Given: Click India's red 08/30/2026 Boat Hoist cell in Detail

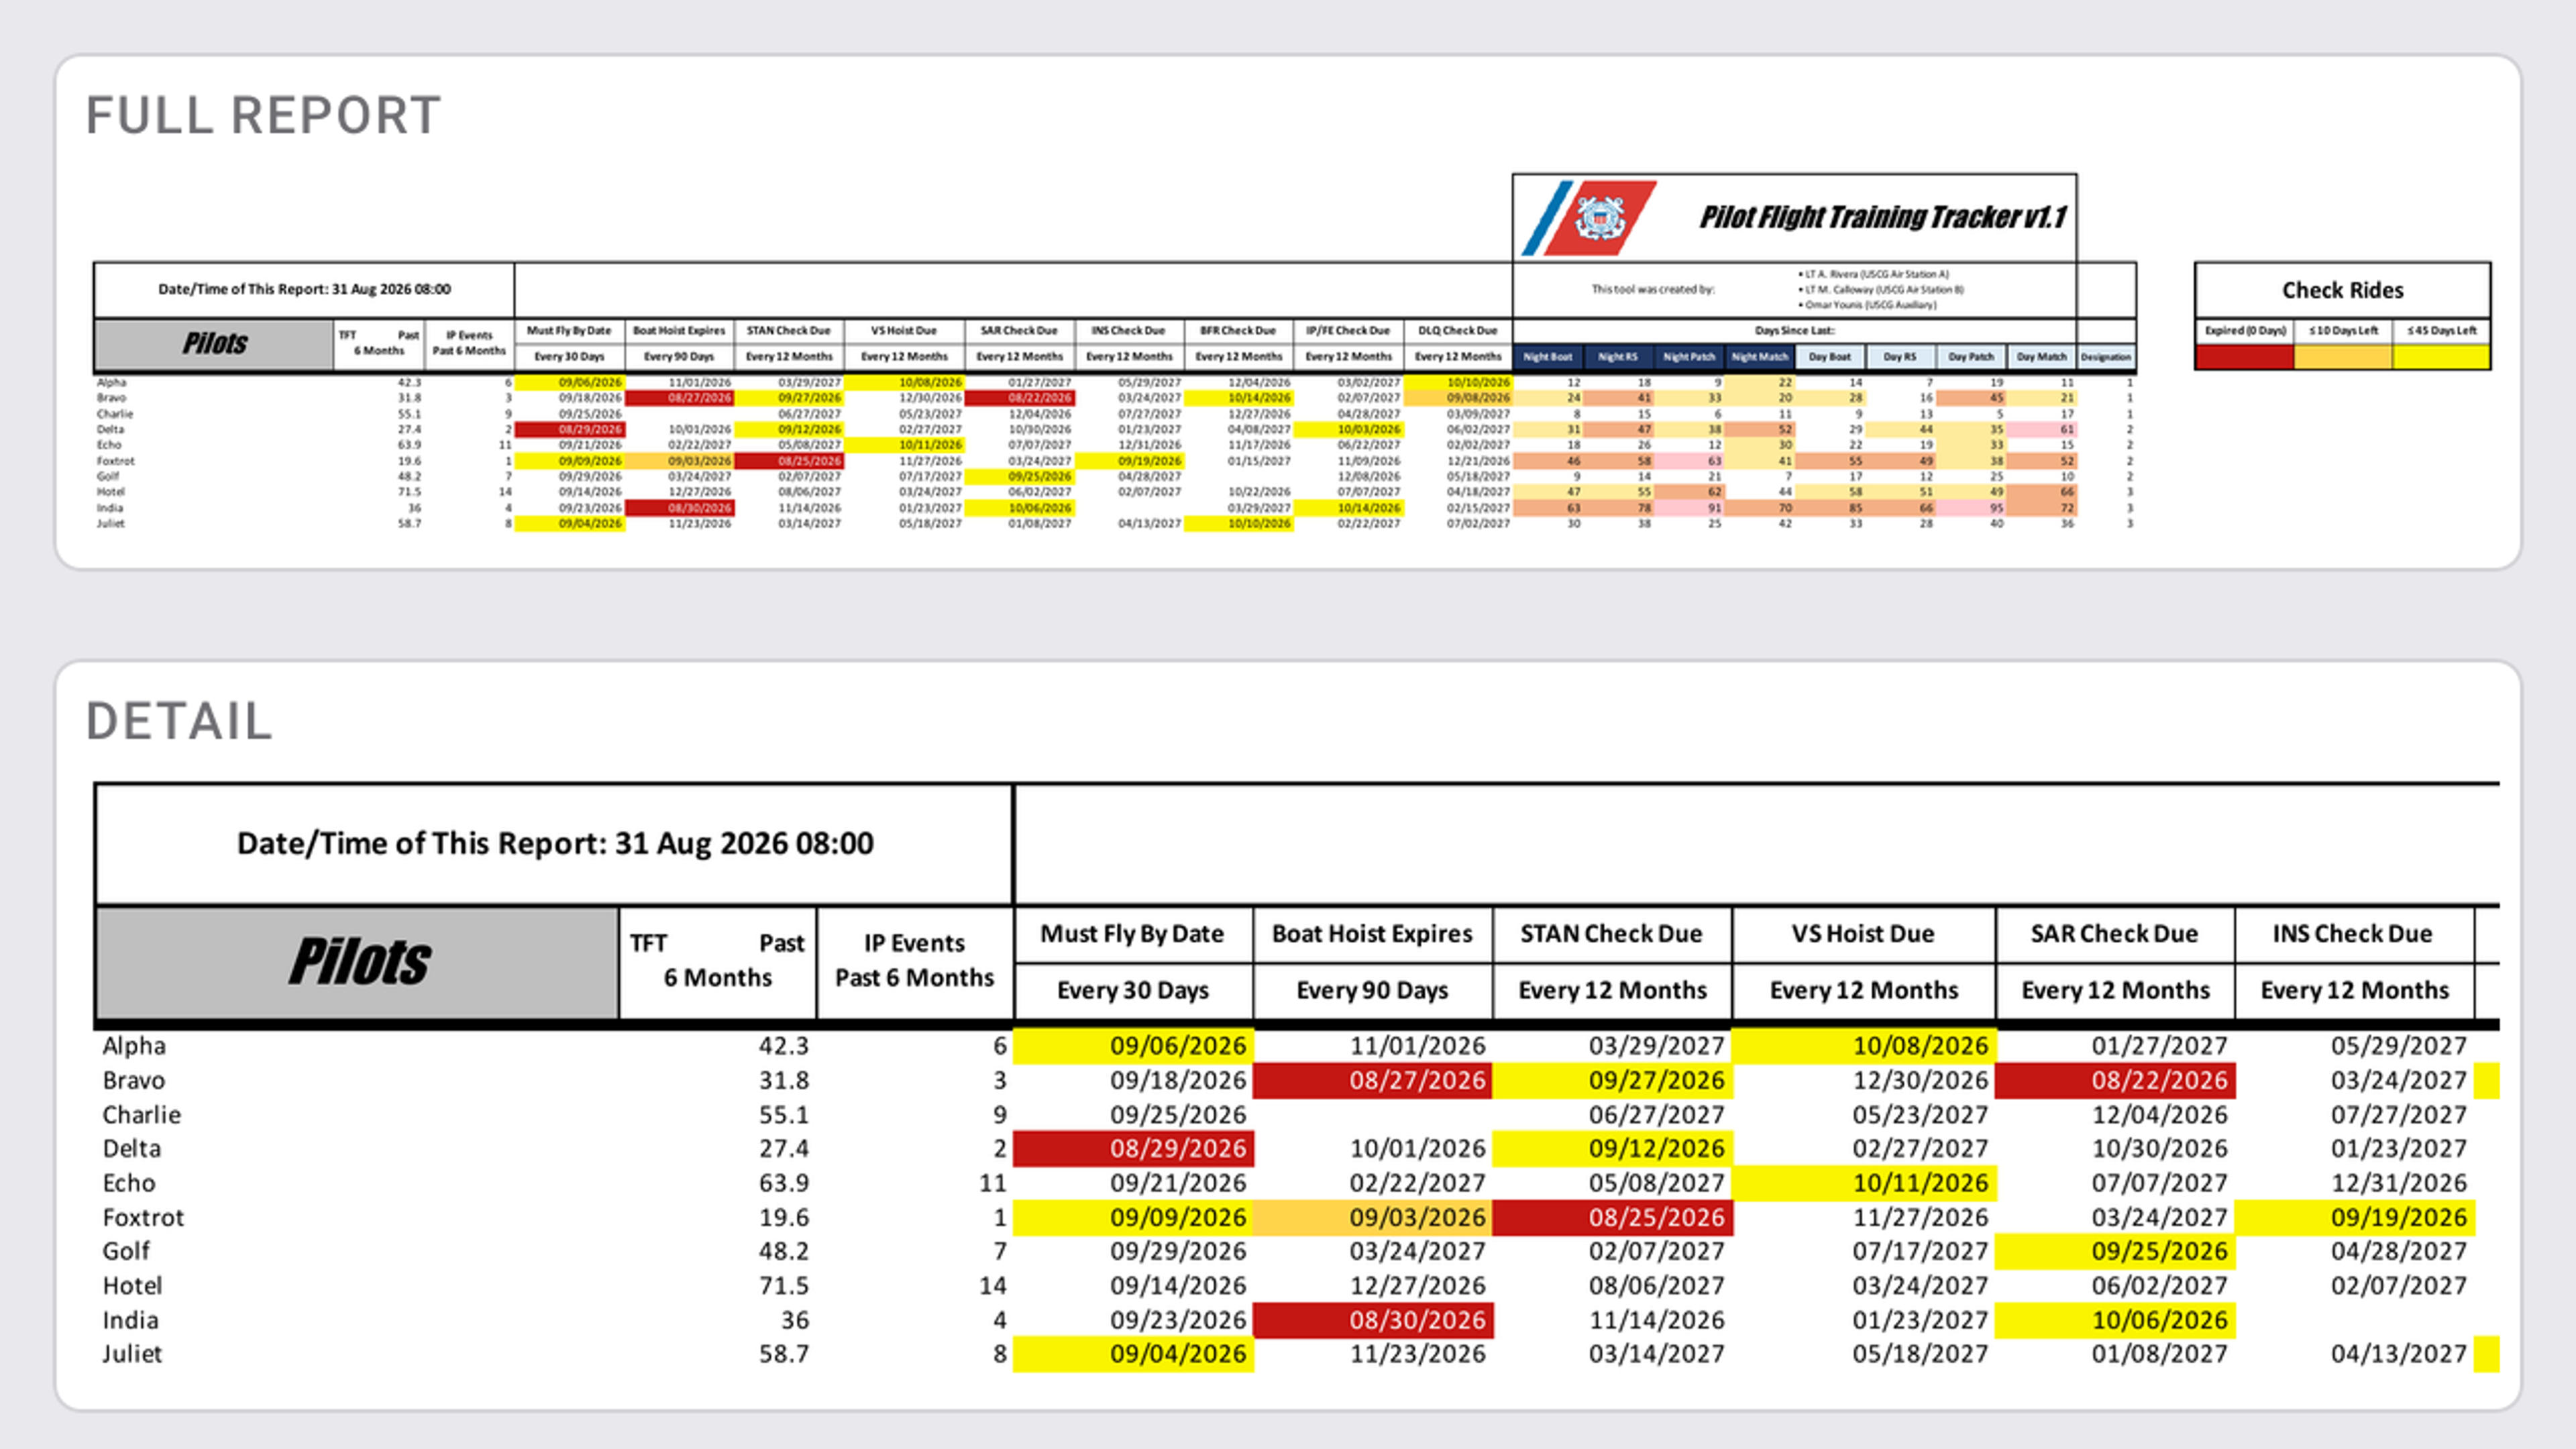Looking at the screenshot, I should (x=1372, y=1320).
